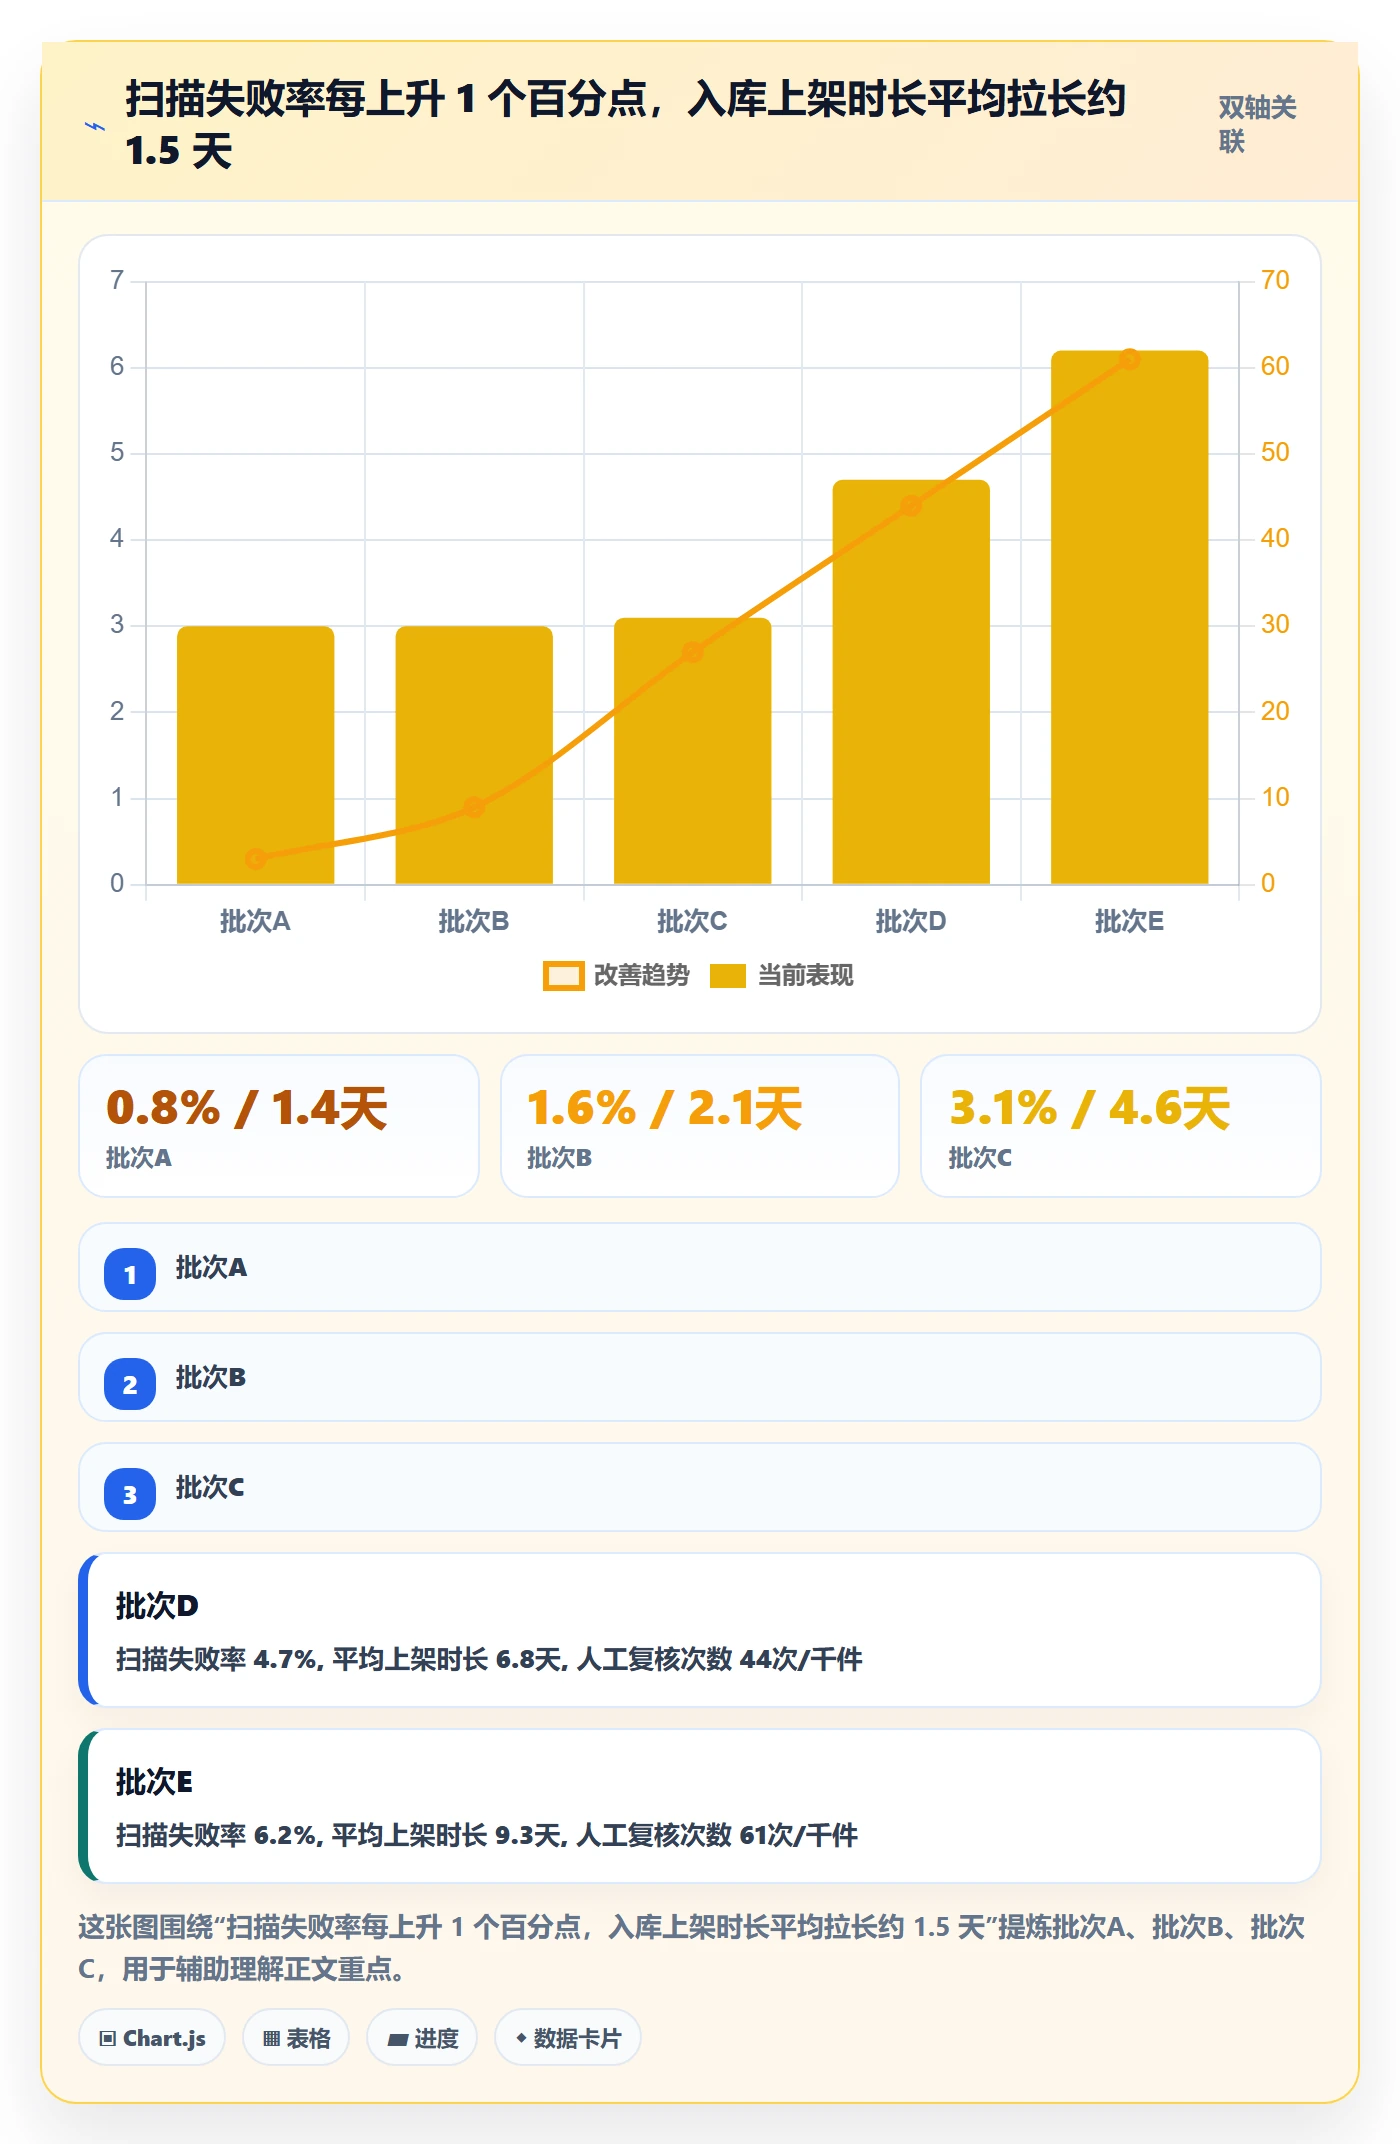Click the 扫描失败率 6.2% description line
The width and height of the screenshot is (1400, 2144).
[487, 1835]
